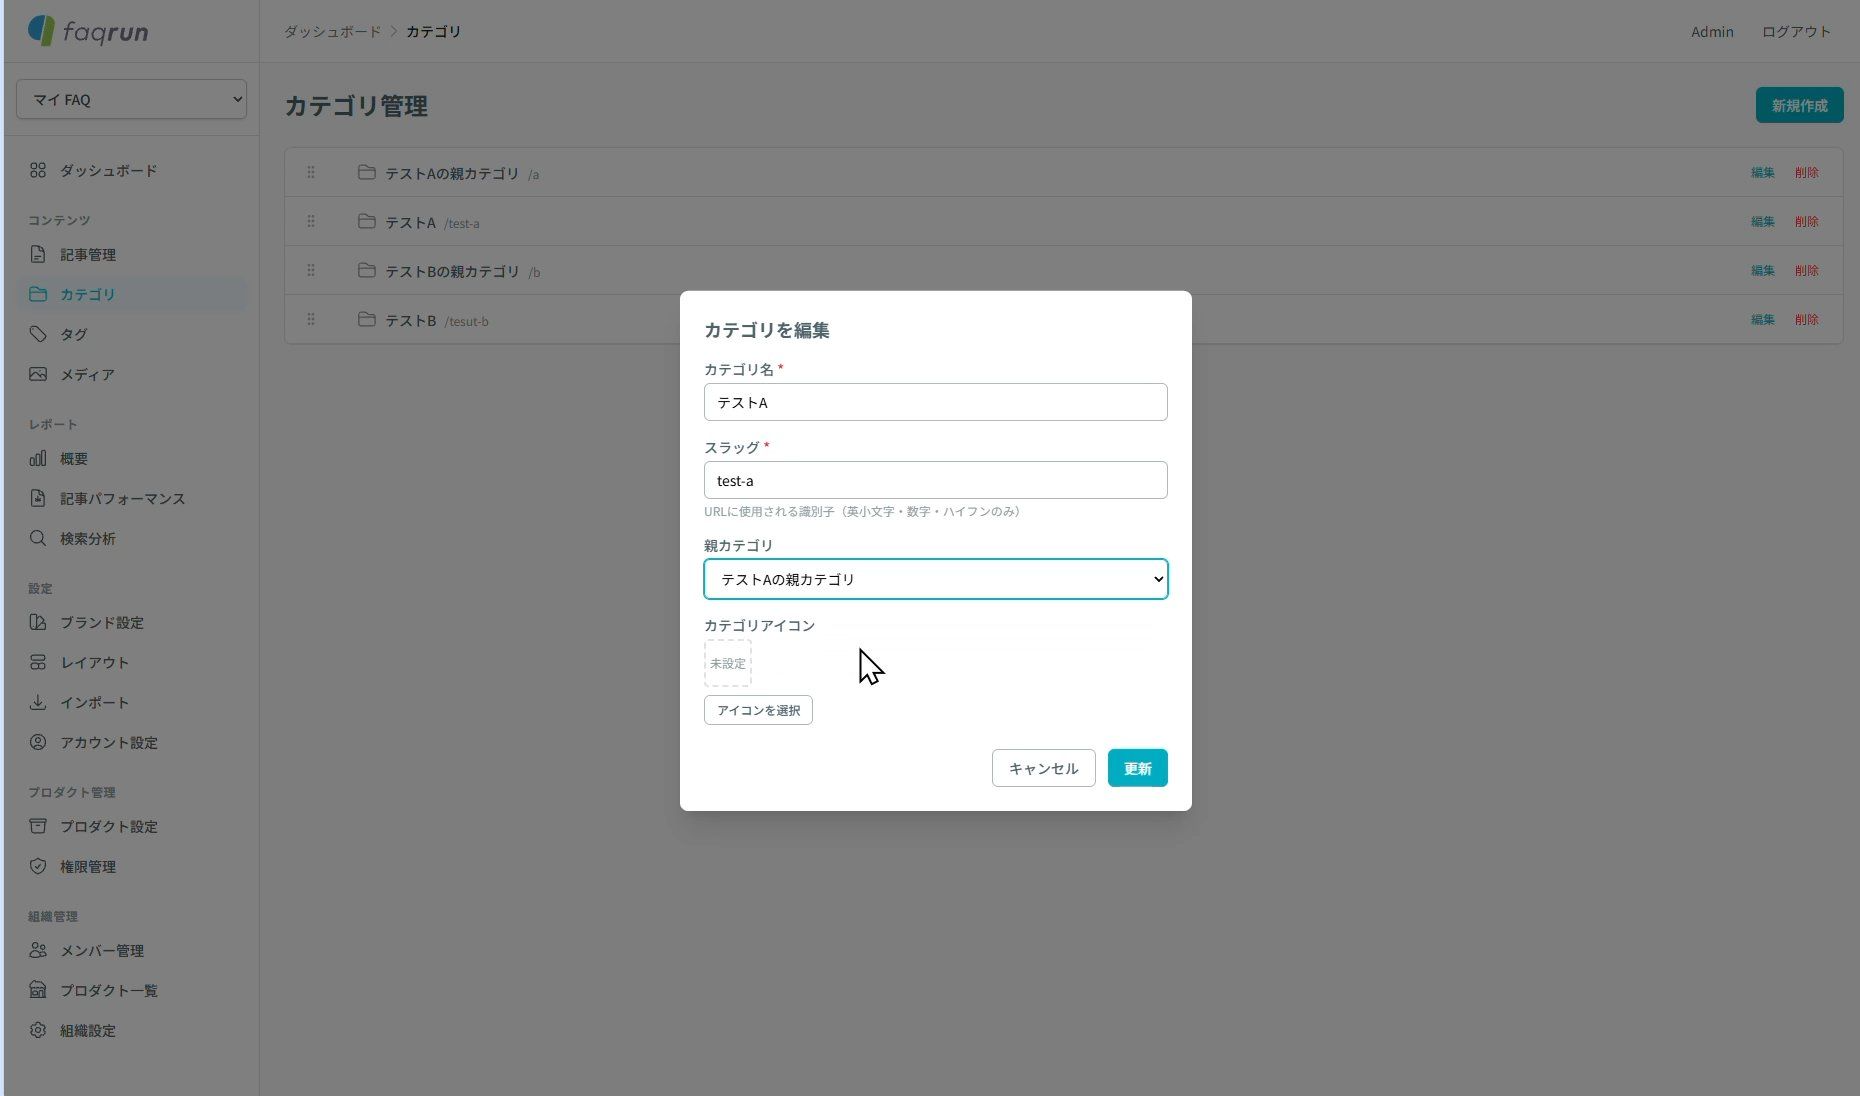Open the 親カテゴリ dropdown
Viewport: 1860px width, 1096px height.
(x=936, y=579)
